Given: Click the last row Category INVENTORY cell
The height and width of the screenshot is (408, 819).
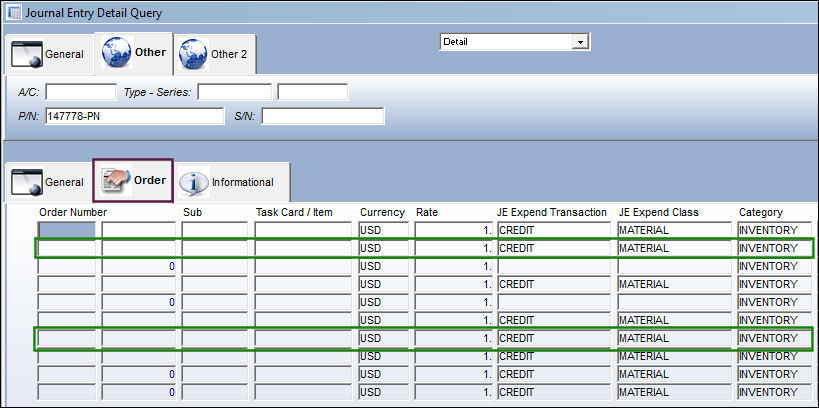Looking at the screenshot, I should [x=774, y=392].
